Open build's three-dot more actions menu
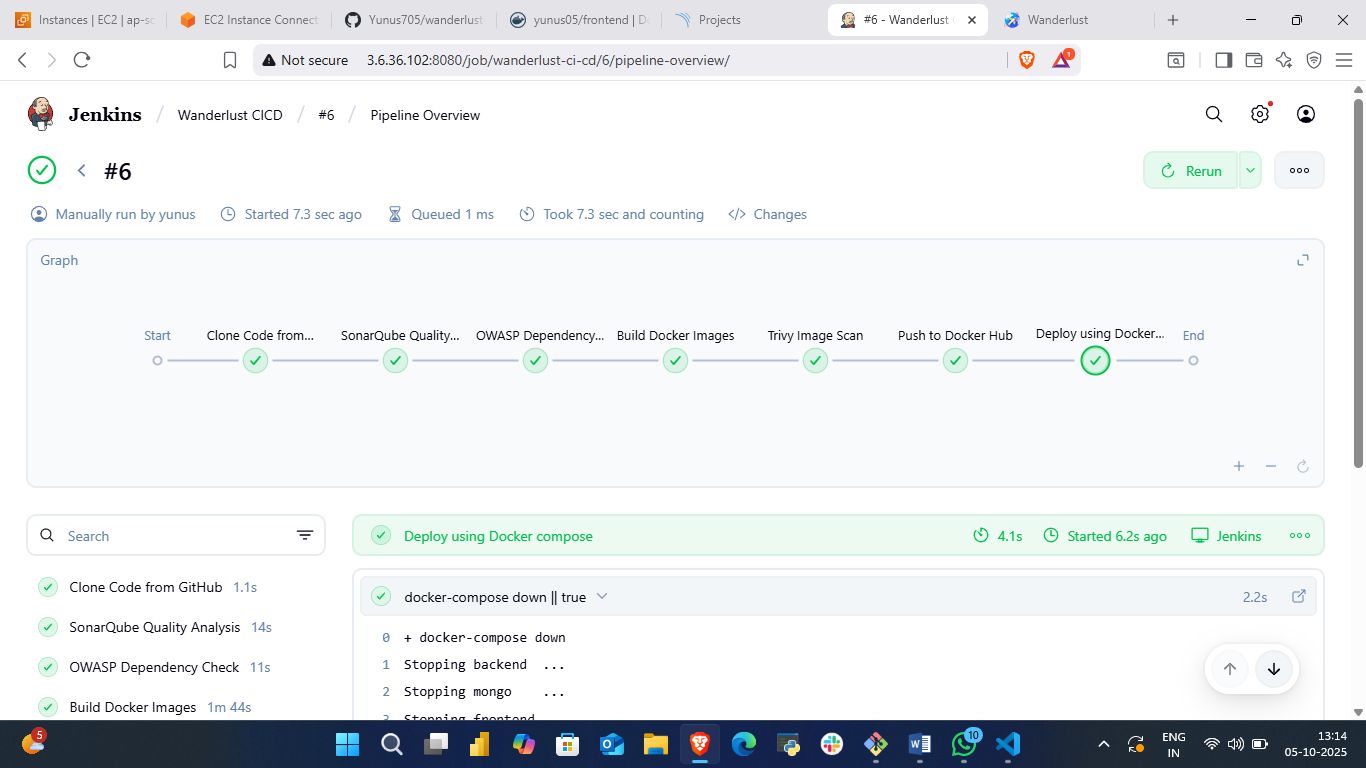 [1299, 171]
